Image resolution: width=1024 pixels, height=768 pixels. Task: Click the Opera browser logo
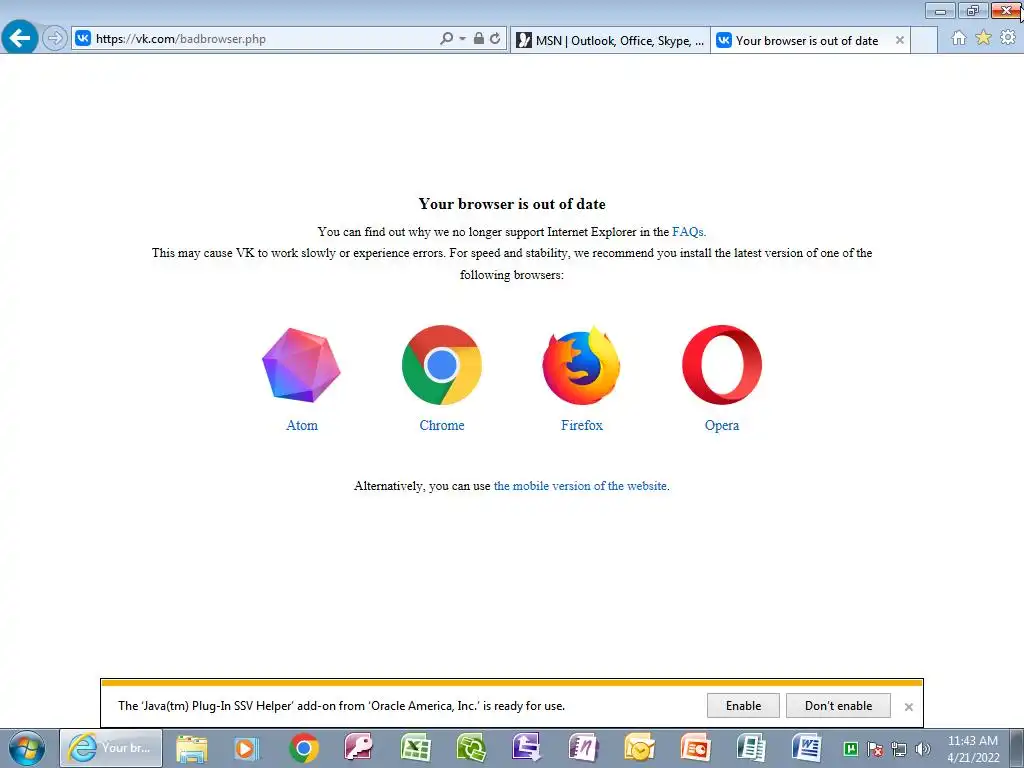coord(722,365)
